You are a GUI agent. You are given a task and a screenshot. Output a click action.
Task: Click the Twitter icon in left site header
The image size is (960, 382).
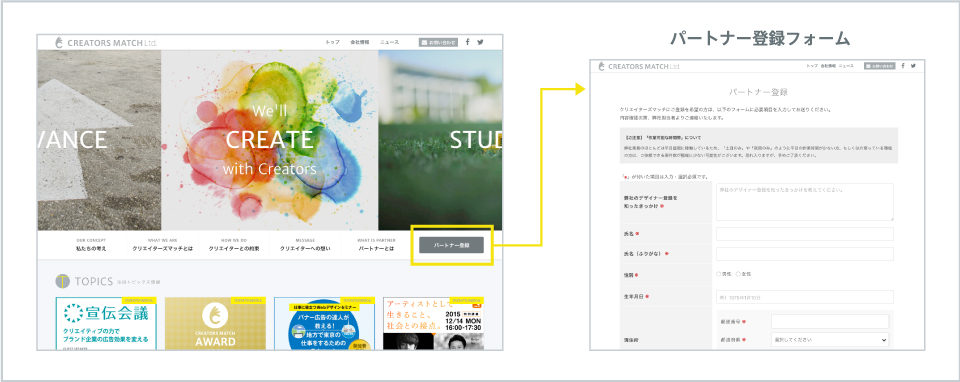481,42
